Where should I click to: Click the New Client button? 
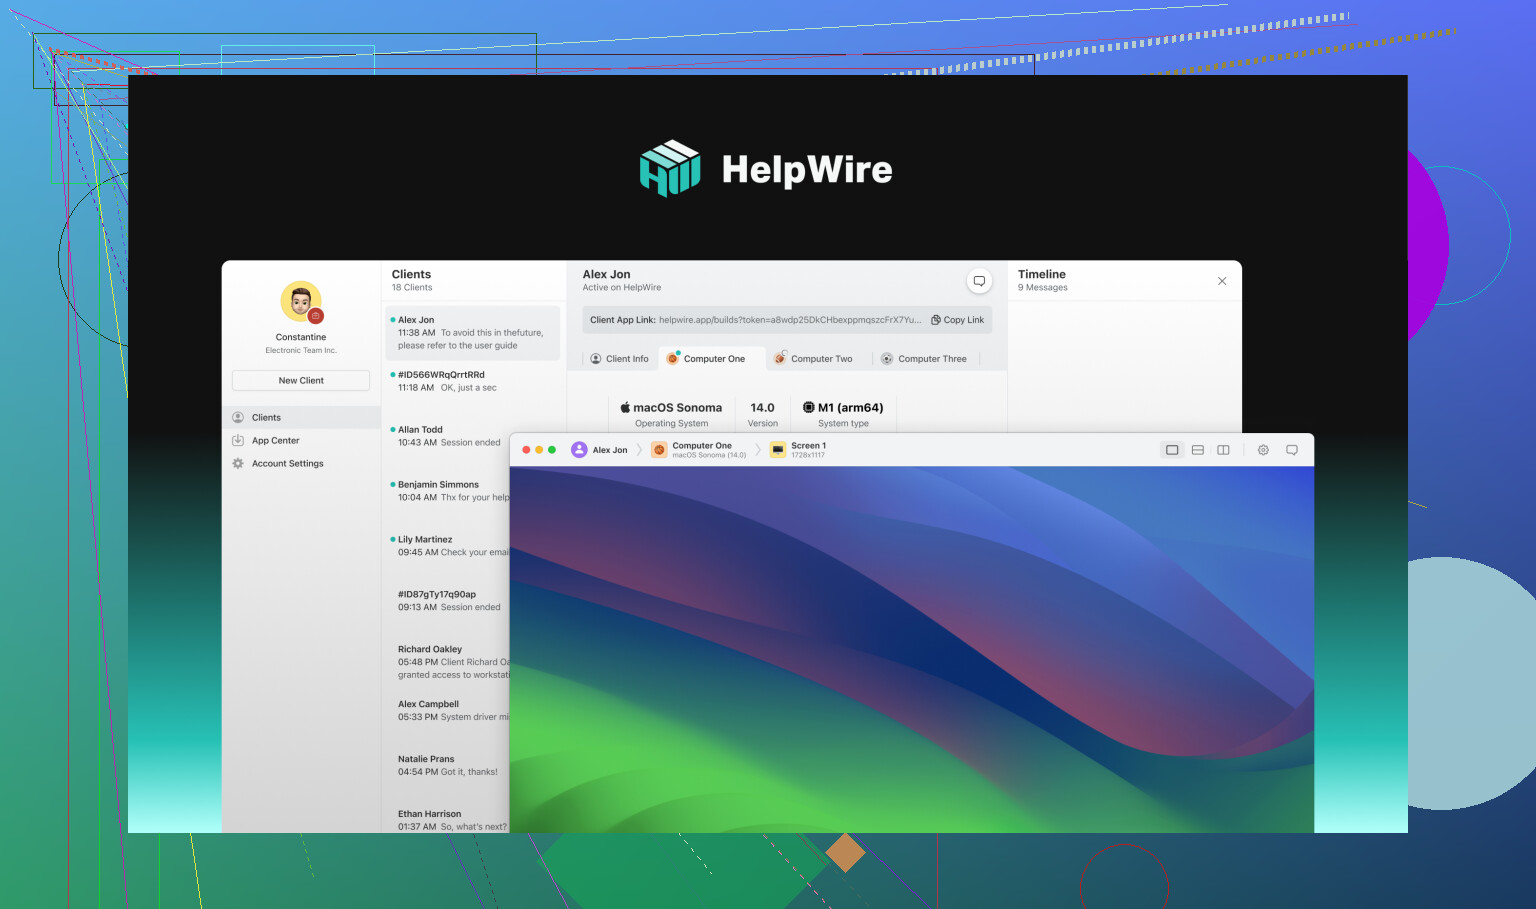[301, 380]
